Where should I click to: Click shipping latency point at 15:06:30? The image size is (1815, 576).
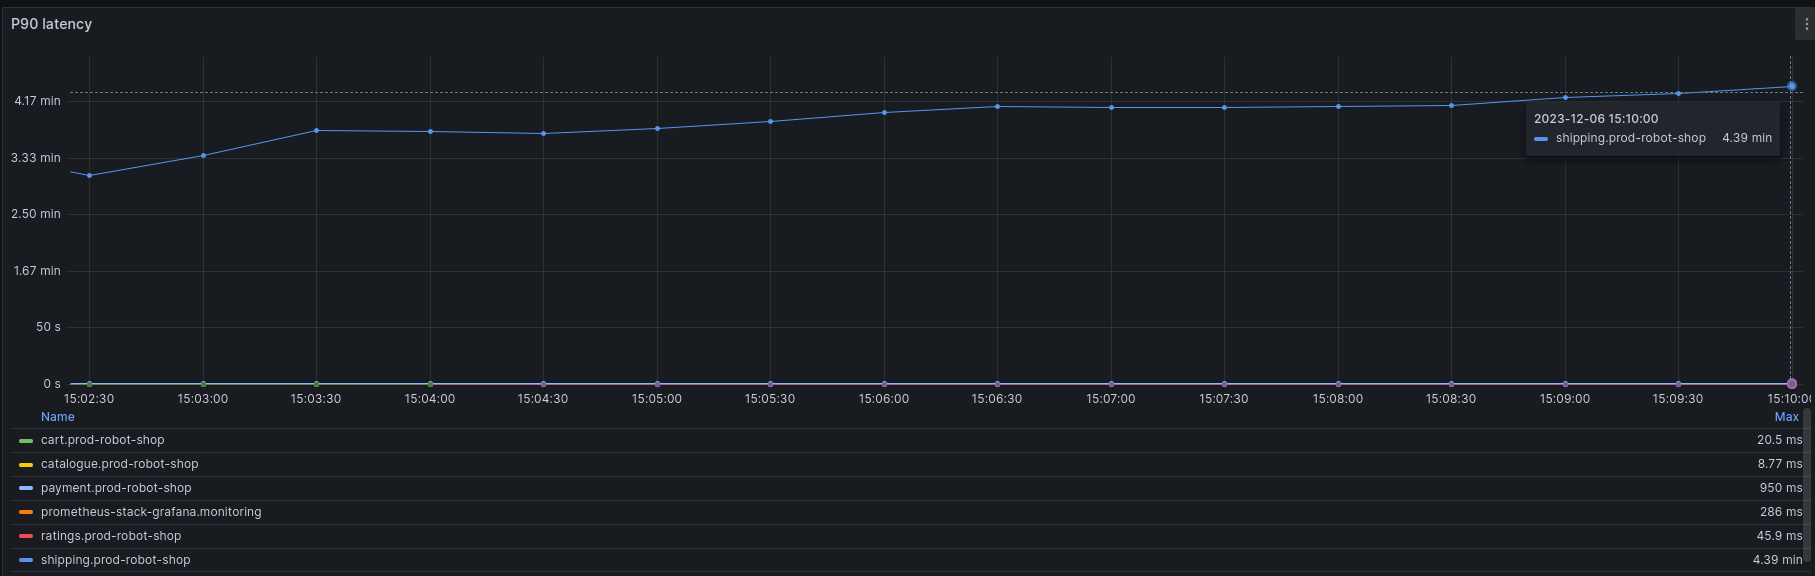tap(997, 106)
